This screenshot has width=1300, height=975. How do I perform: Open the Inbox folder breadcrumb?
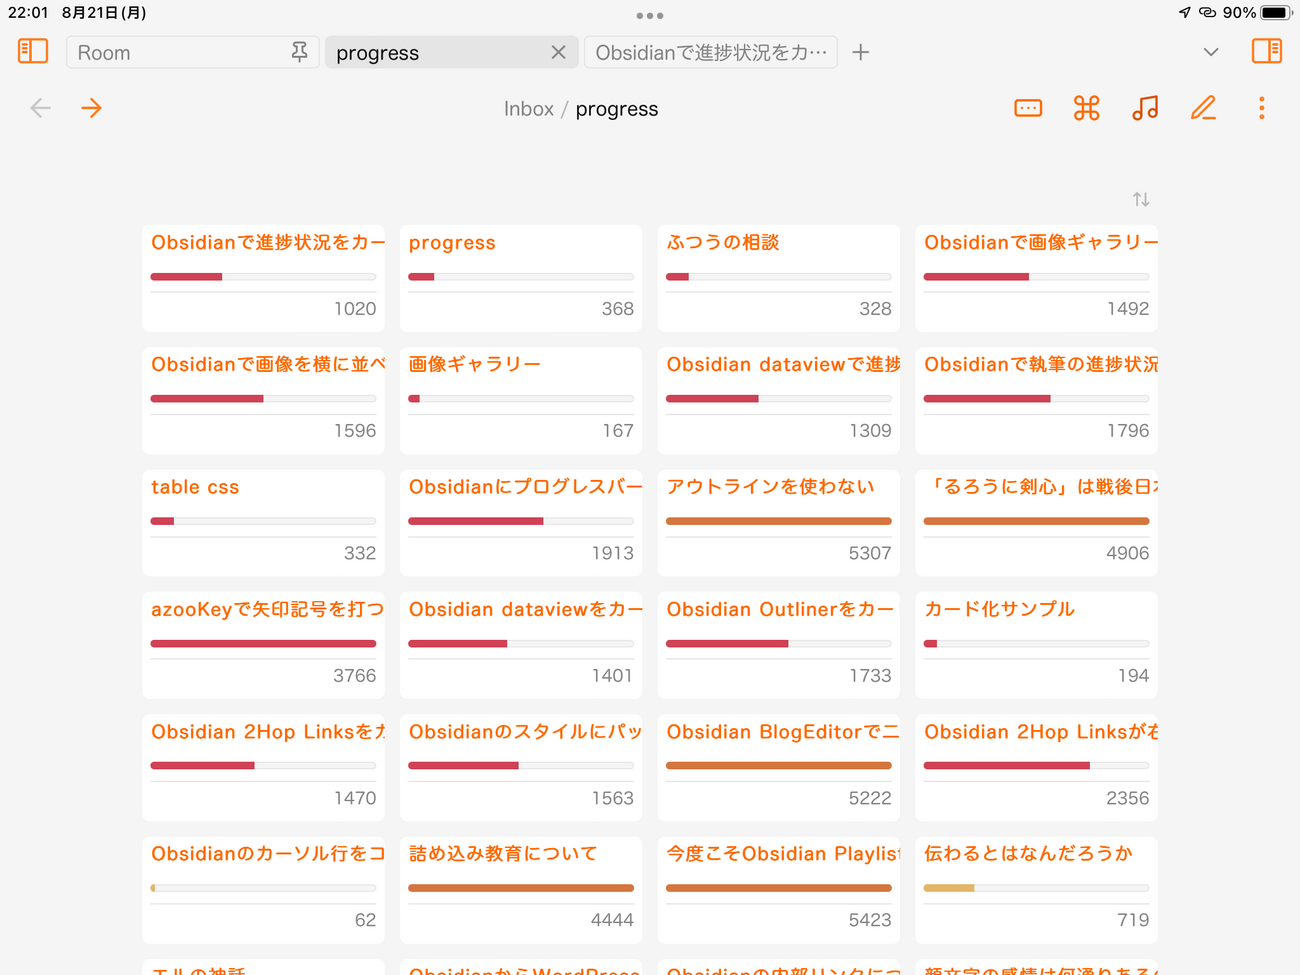(528, 109)
